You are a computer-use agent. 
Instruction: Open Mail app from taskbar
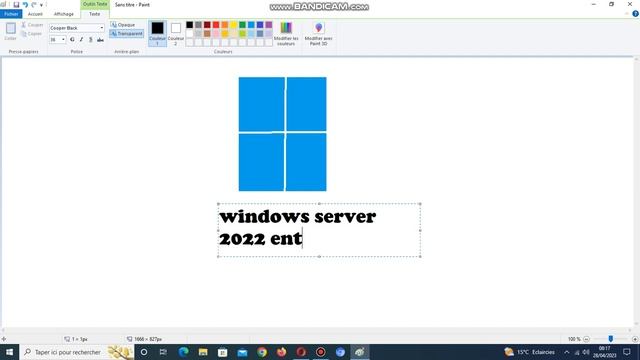coord(242,352)
